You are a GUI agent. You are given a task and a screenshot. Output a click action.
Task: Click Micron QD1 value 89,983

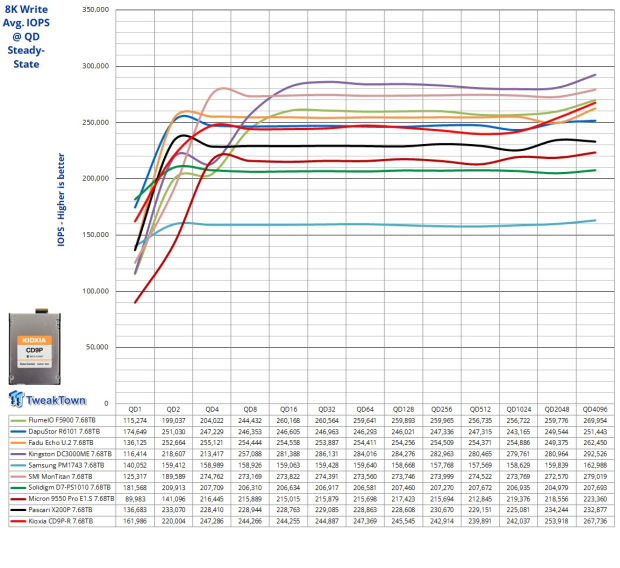(135, 499)
